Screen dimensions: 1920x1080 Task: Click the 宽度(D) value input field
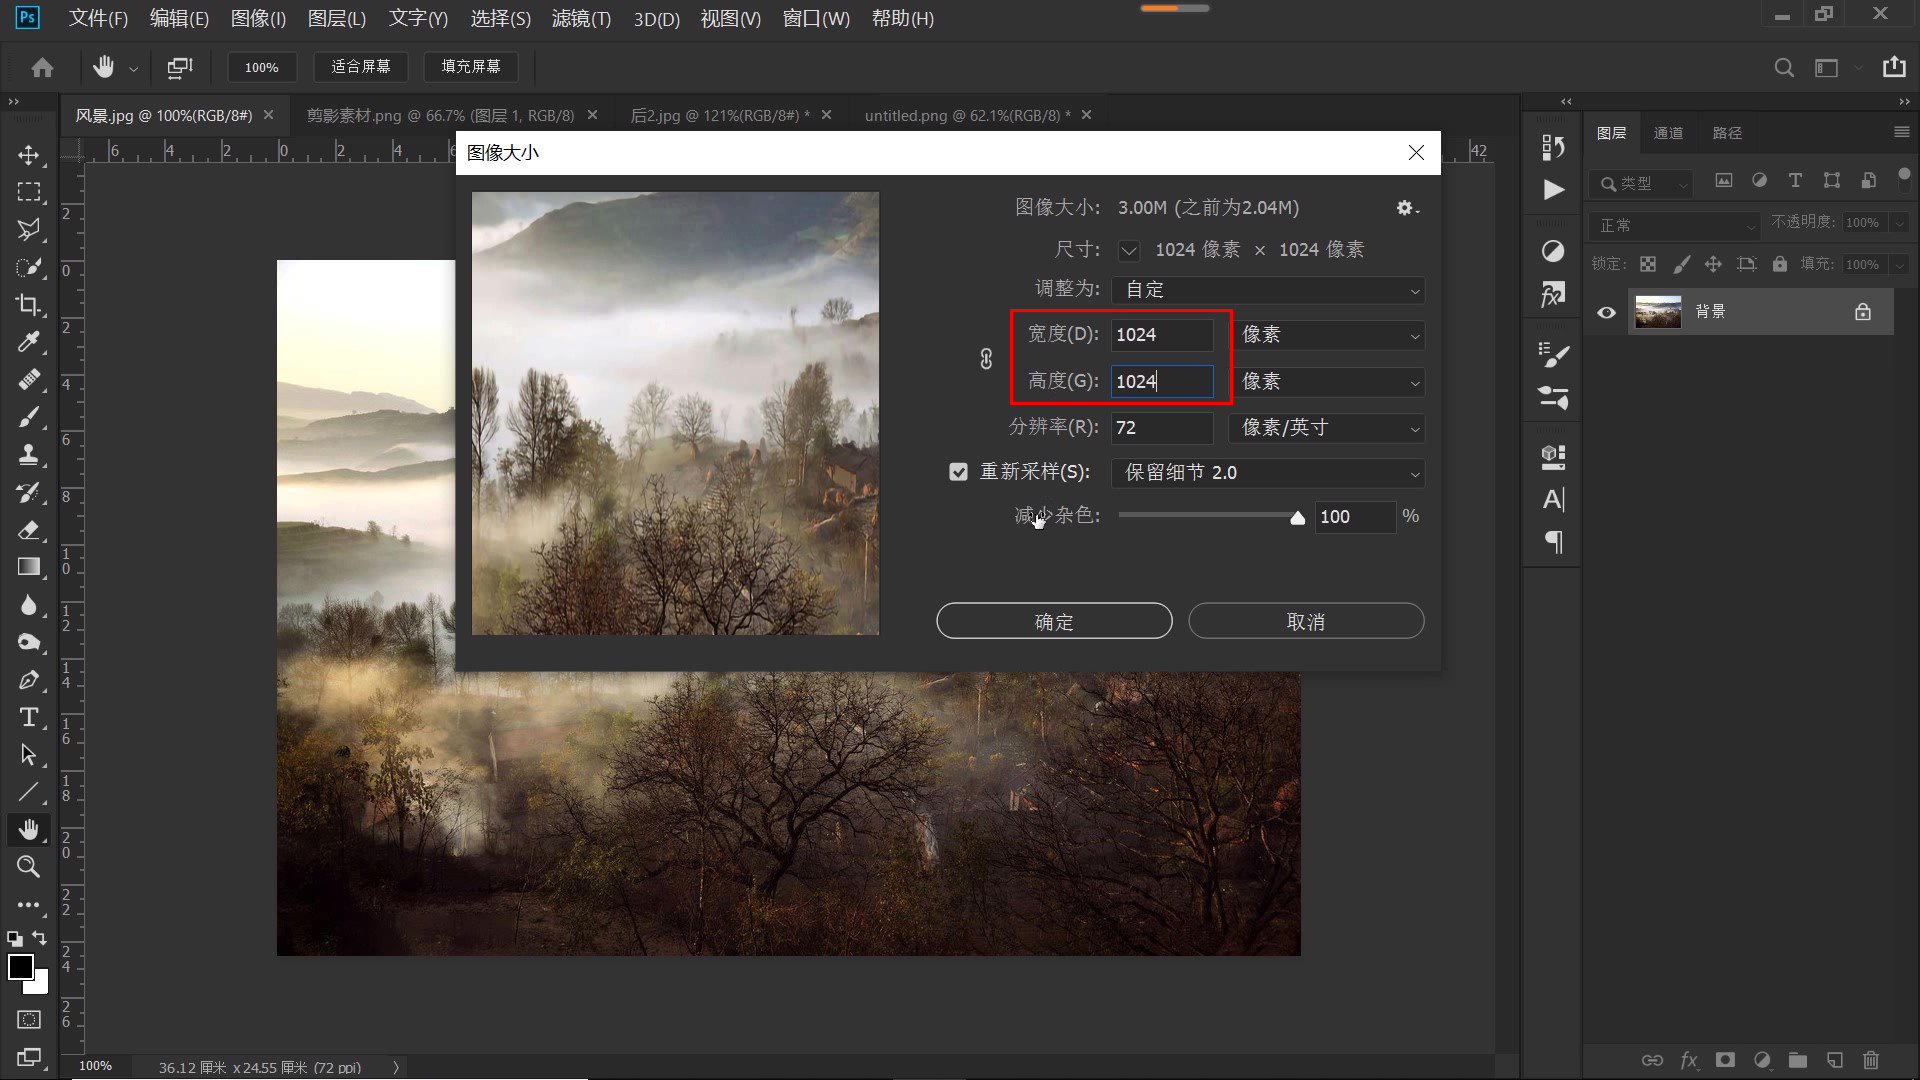point(1161,335)
